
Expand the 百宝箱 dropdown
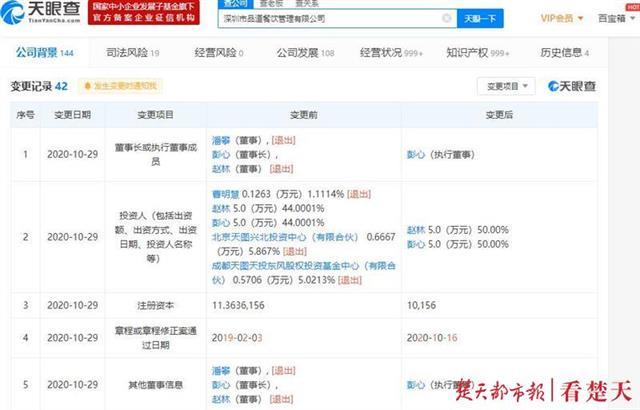(616, 18)
